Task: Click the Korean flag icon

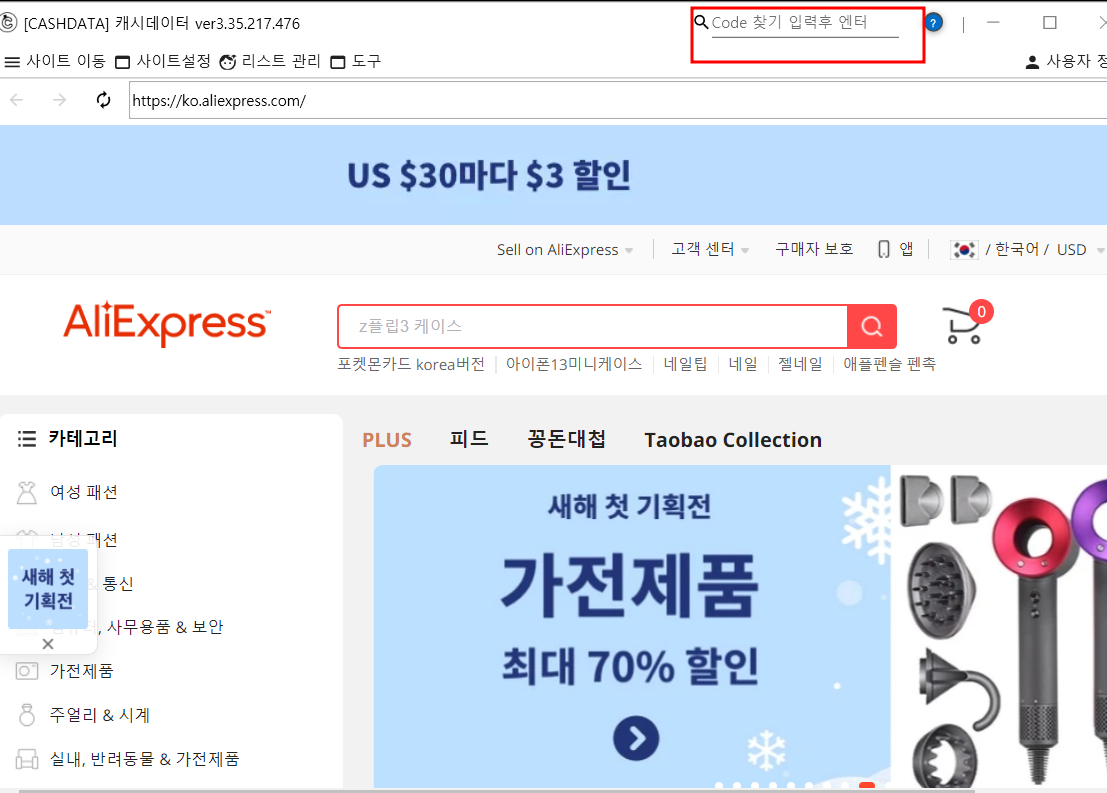Action: 964,250
